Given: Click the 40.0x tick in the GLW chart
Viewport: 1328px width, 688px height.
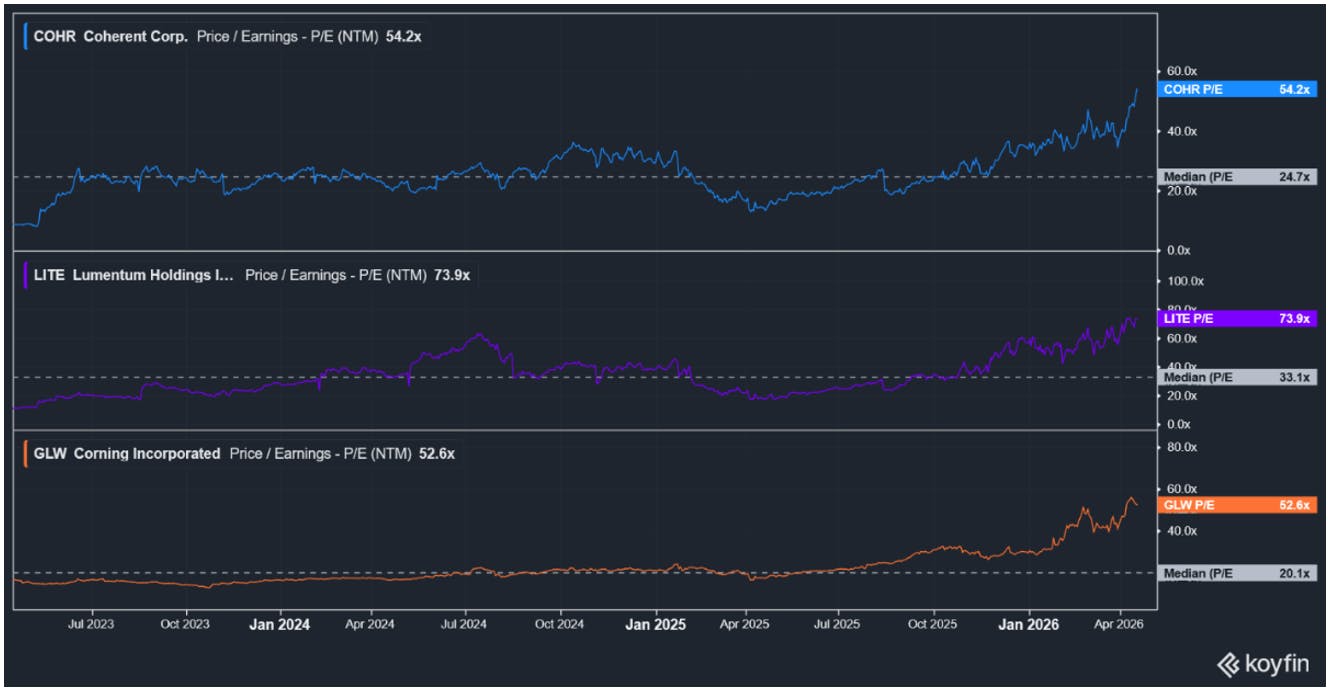Looking at the screenshot, I should click(1182, 531).
